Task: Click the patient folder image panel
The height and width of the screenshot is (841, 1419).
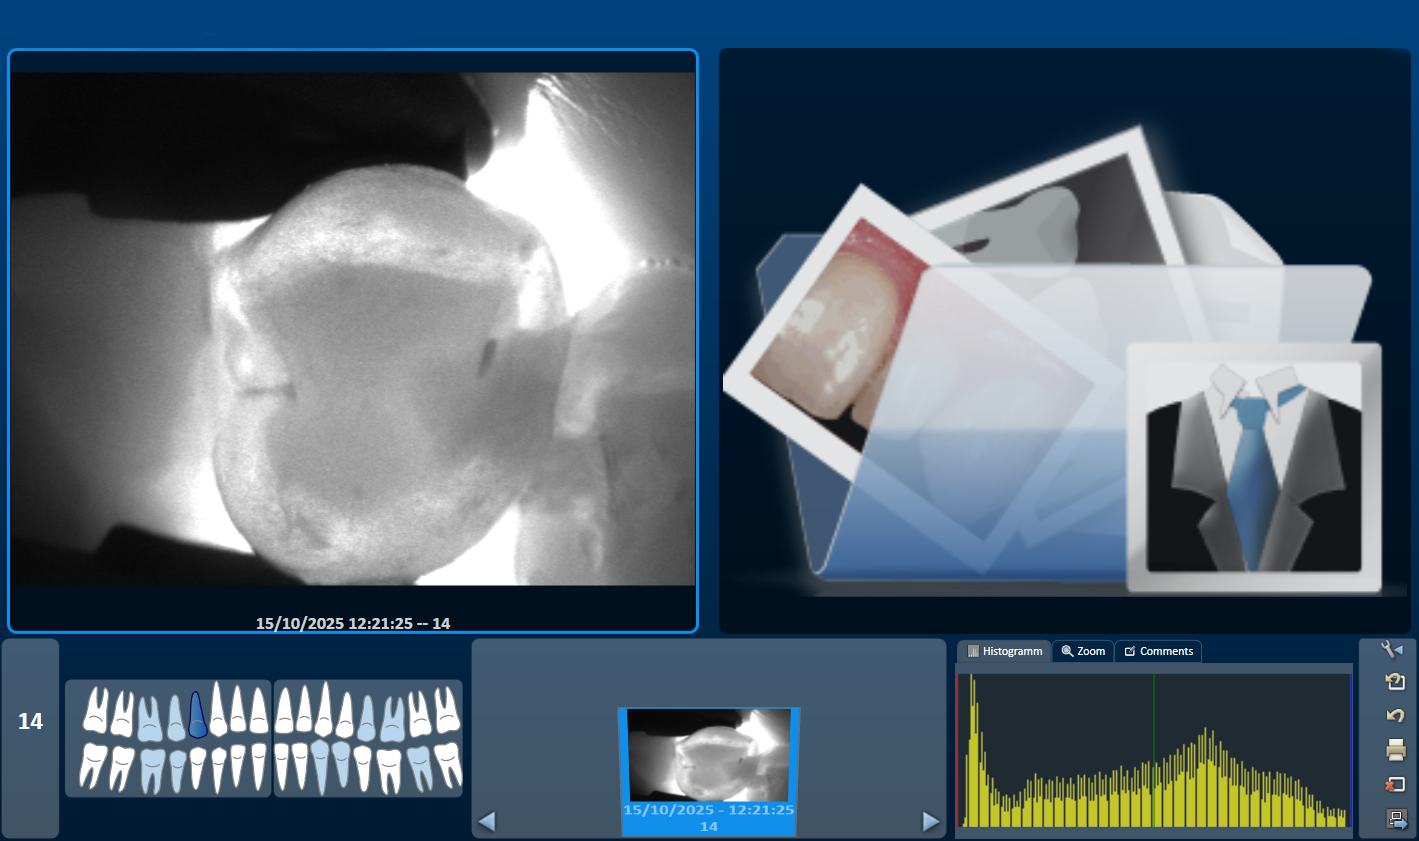Action: [x=1064, y=340]
